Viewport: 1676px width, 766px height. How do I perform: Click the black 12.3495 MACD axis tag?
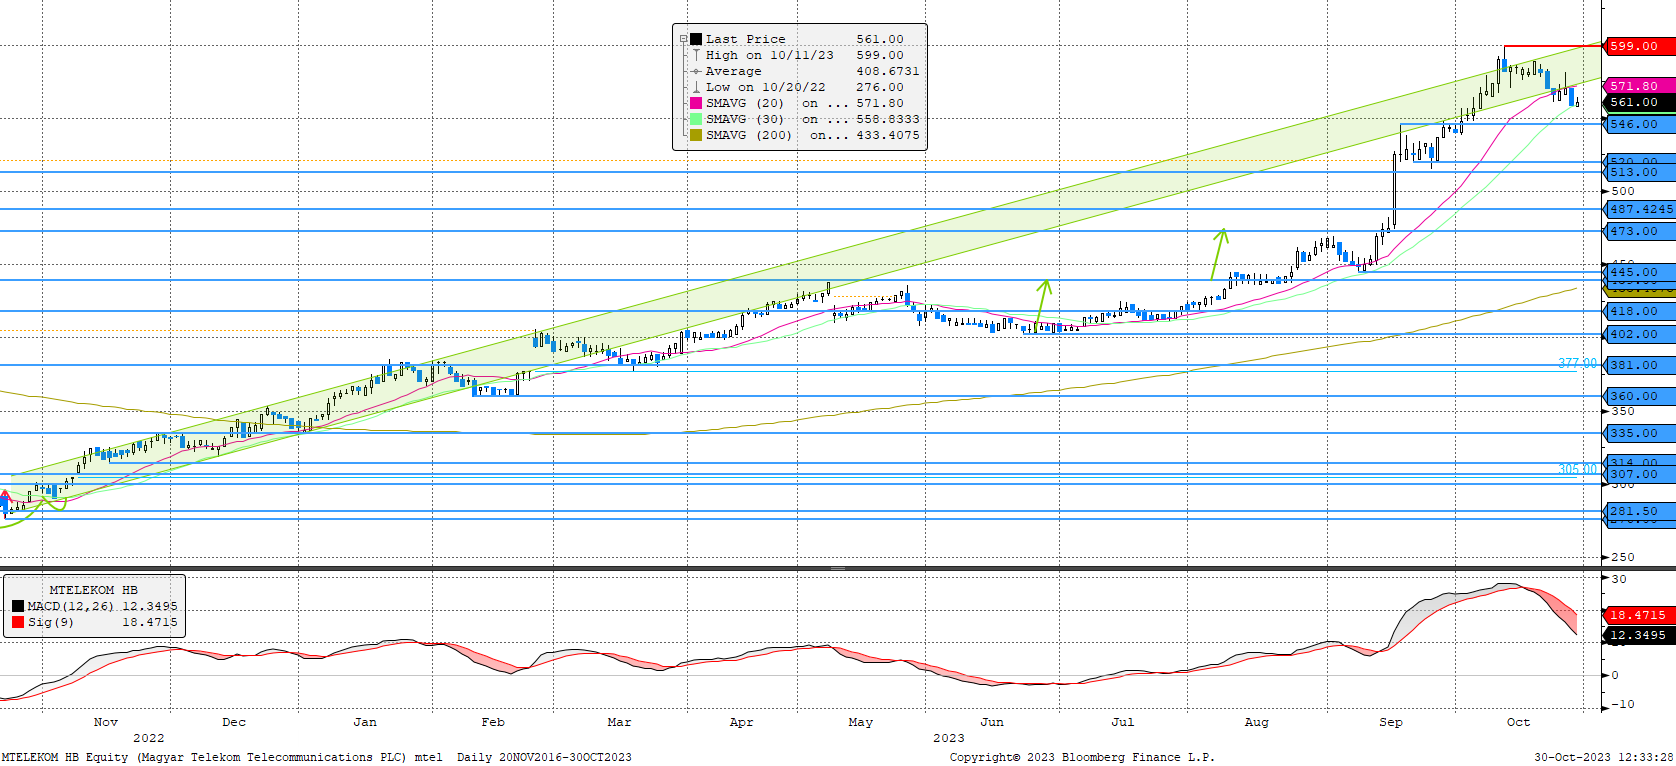[1639, 635]
